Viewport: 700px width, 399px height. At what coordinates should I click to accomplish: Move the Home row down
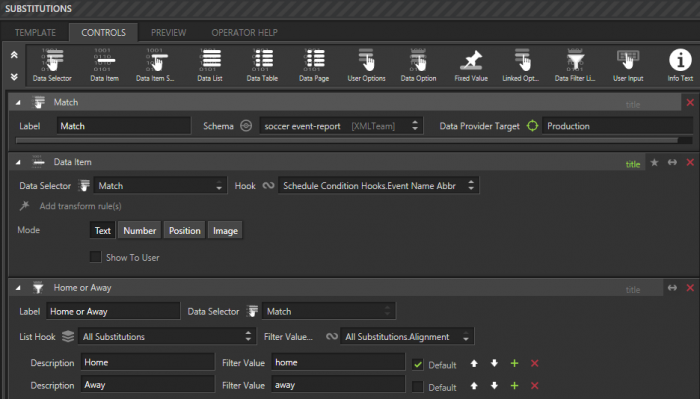494,363
